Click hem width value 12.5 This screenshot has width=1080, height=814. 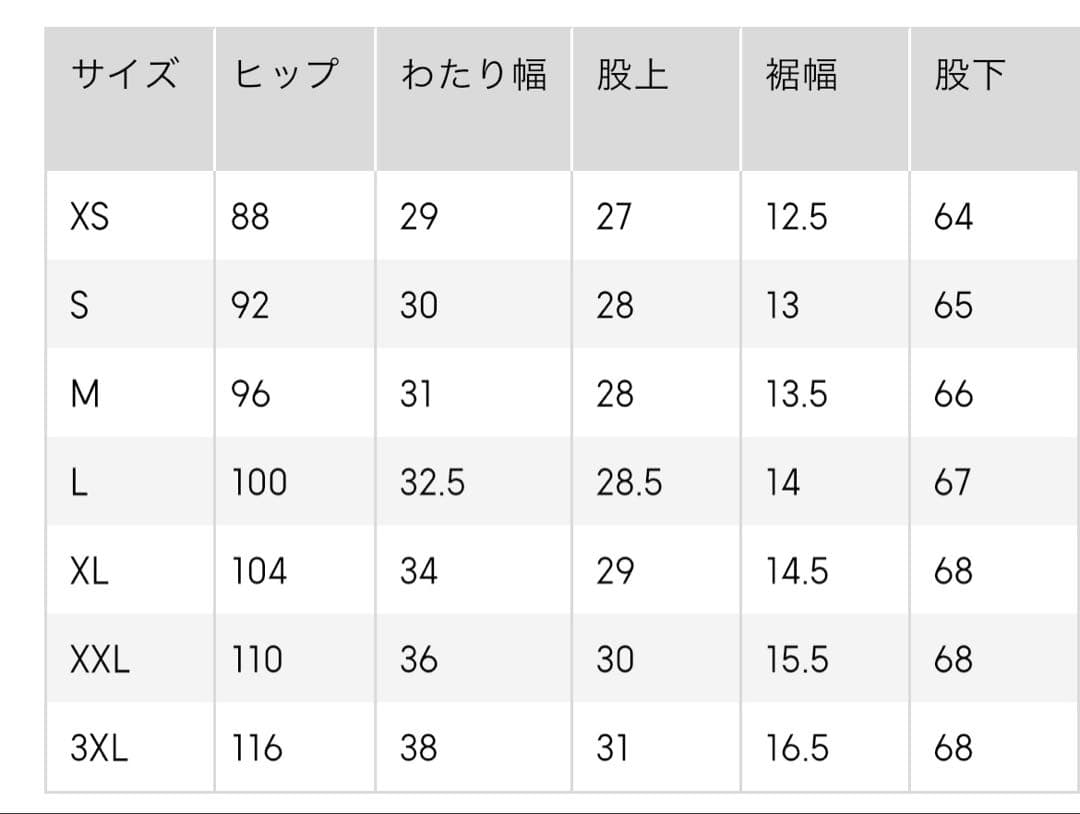(797, 216)
